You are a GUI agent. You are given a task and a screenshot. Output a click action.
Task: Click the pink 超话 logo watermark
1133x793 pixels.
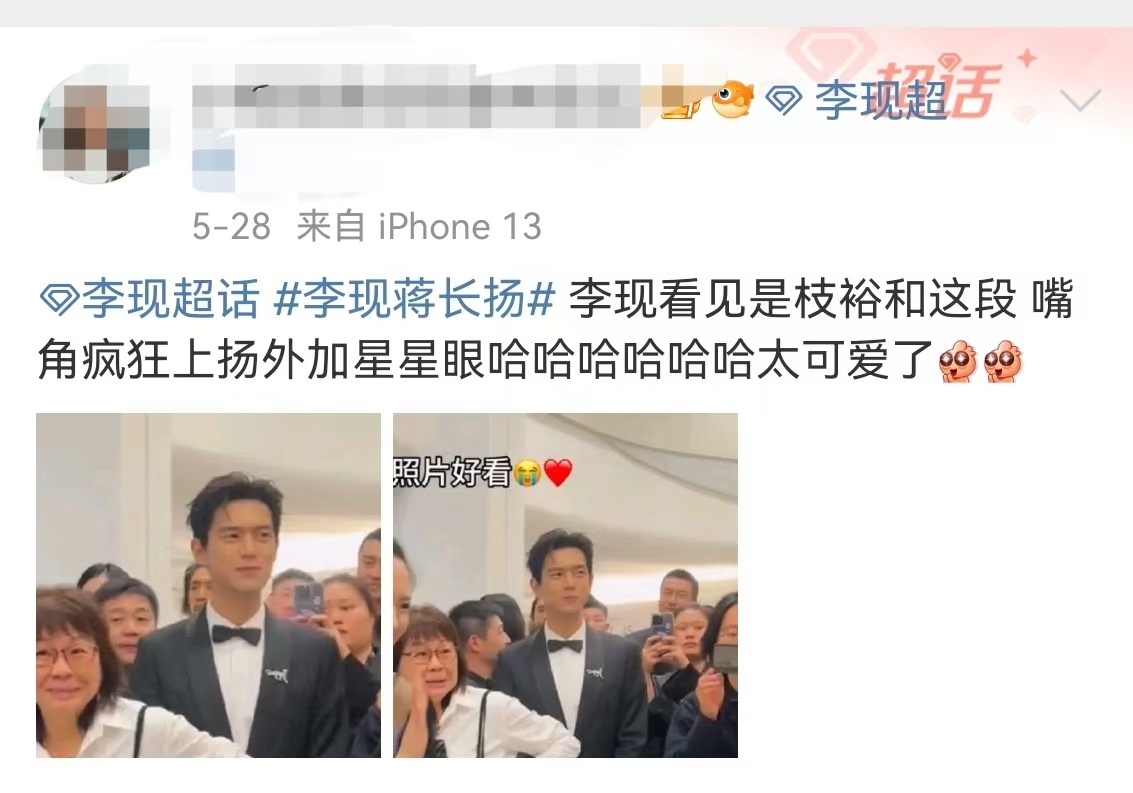click(939, 88)
